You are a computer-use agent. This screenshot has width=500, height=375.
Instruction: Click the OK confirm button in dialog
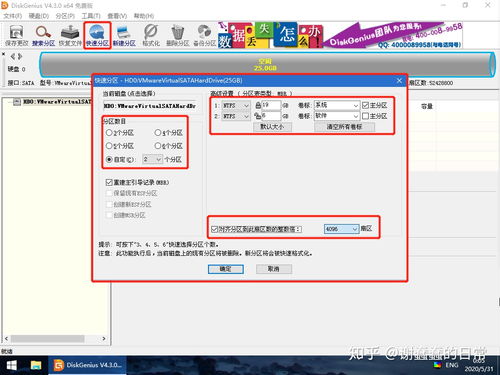click(x=226, y=269)
